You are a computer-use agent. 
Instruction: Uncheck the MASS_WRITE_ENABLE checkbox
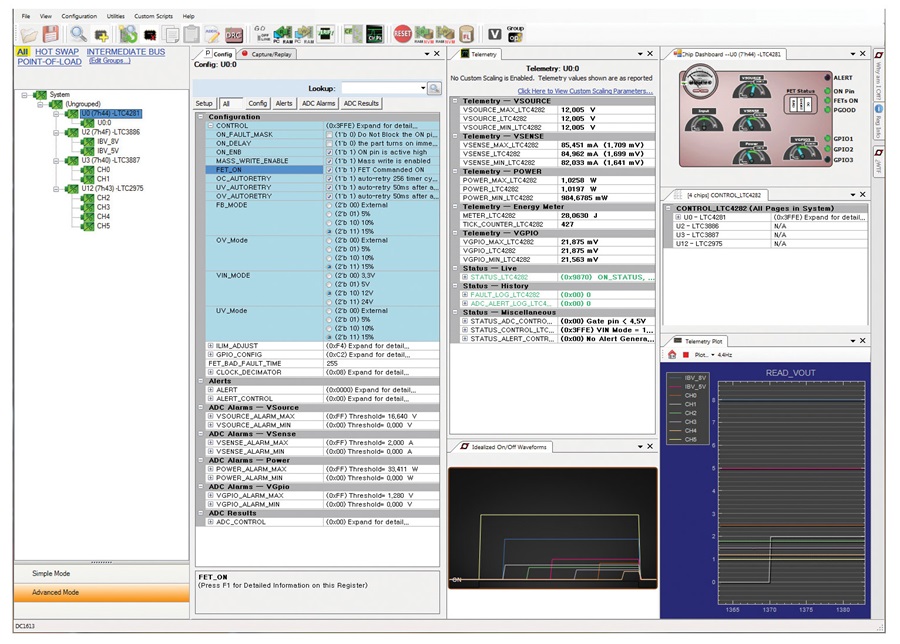point(330,161)
